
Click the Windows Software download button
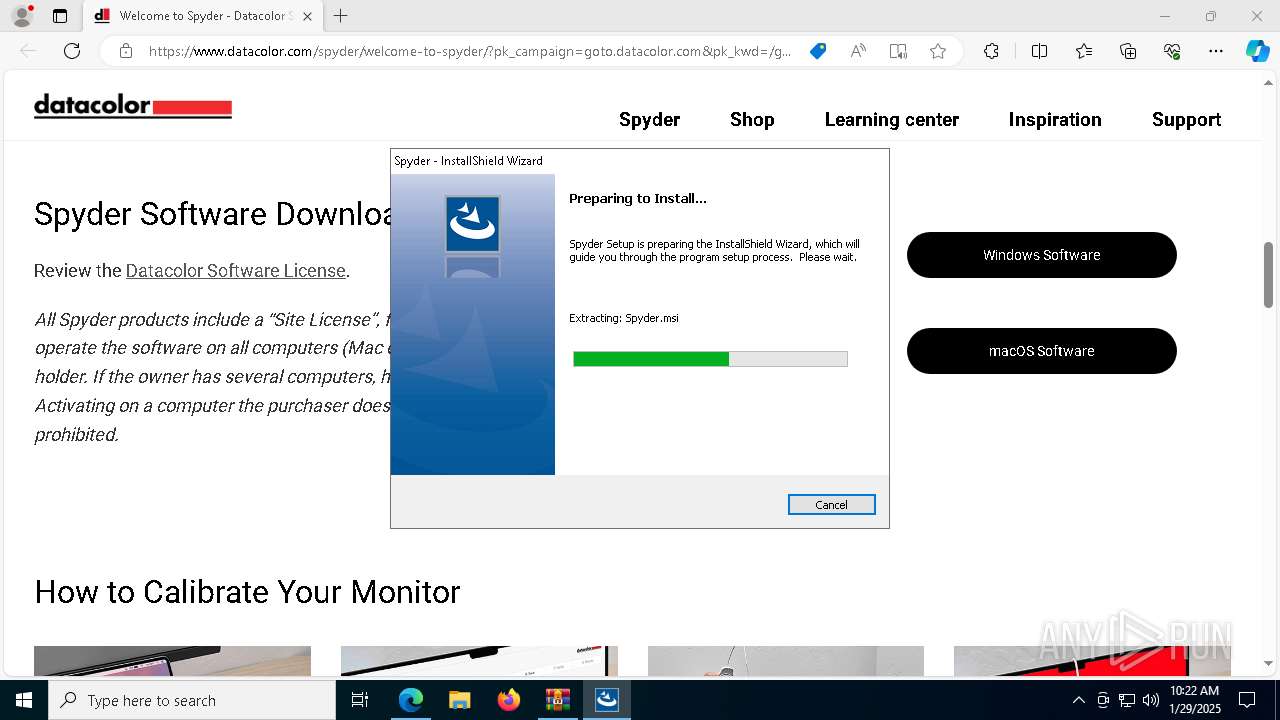(1042, 255)
